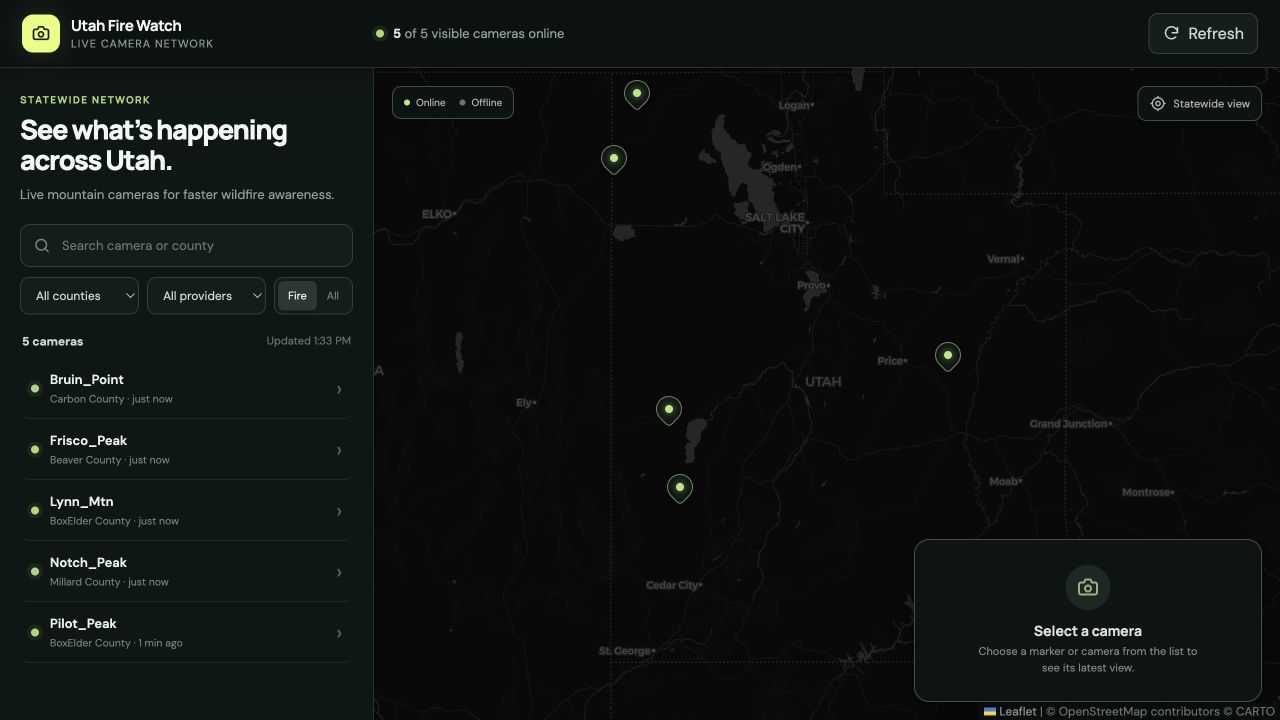The height and width of the screenshot is (720, 1280).
Task: Open the Leaflet attribution link
Action: (x=1010, y=712)
